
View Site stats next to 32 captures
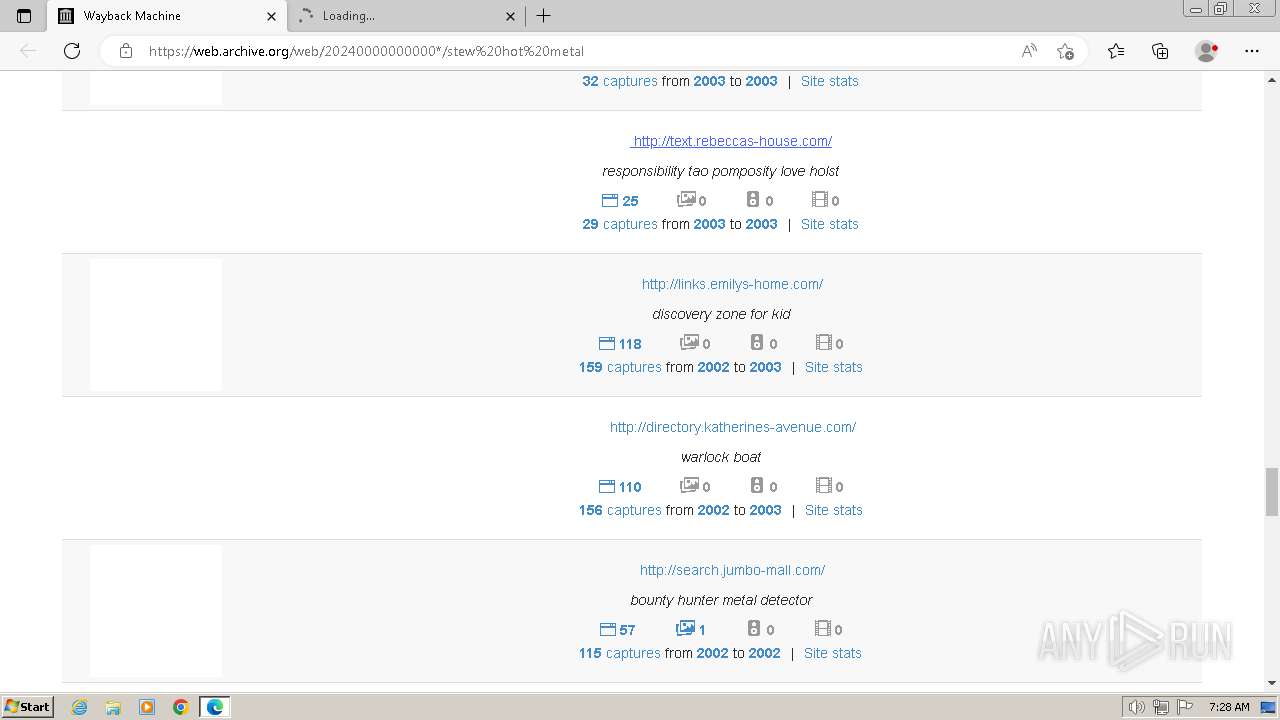(x=829, y=81)
